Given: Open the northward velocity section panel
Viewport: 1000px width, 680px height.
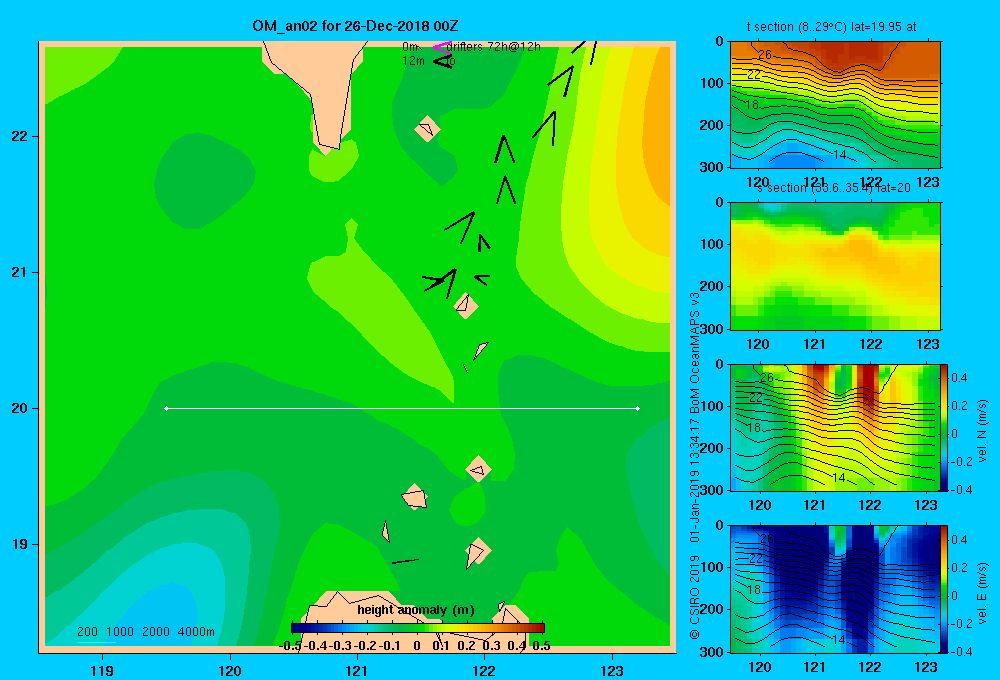Looking at the screenshot, I should (x=835, y=427).
